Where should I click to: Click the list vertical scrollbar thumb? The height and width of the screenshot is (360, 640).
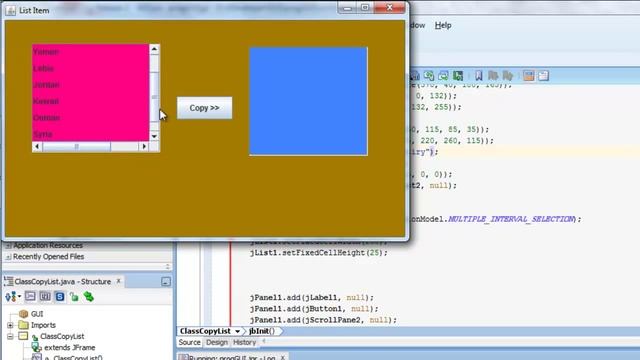coord(154,97)
